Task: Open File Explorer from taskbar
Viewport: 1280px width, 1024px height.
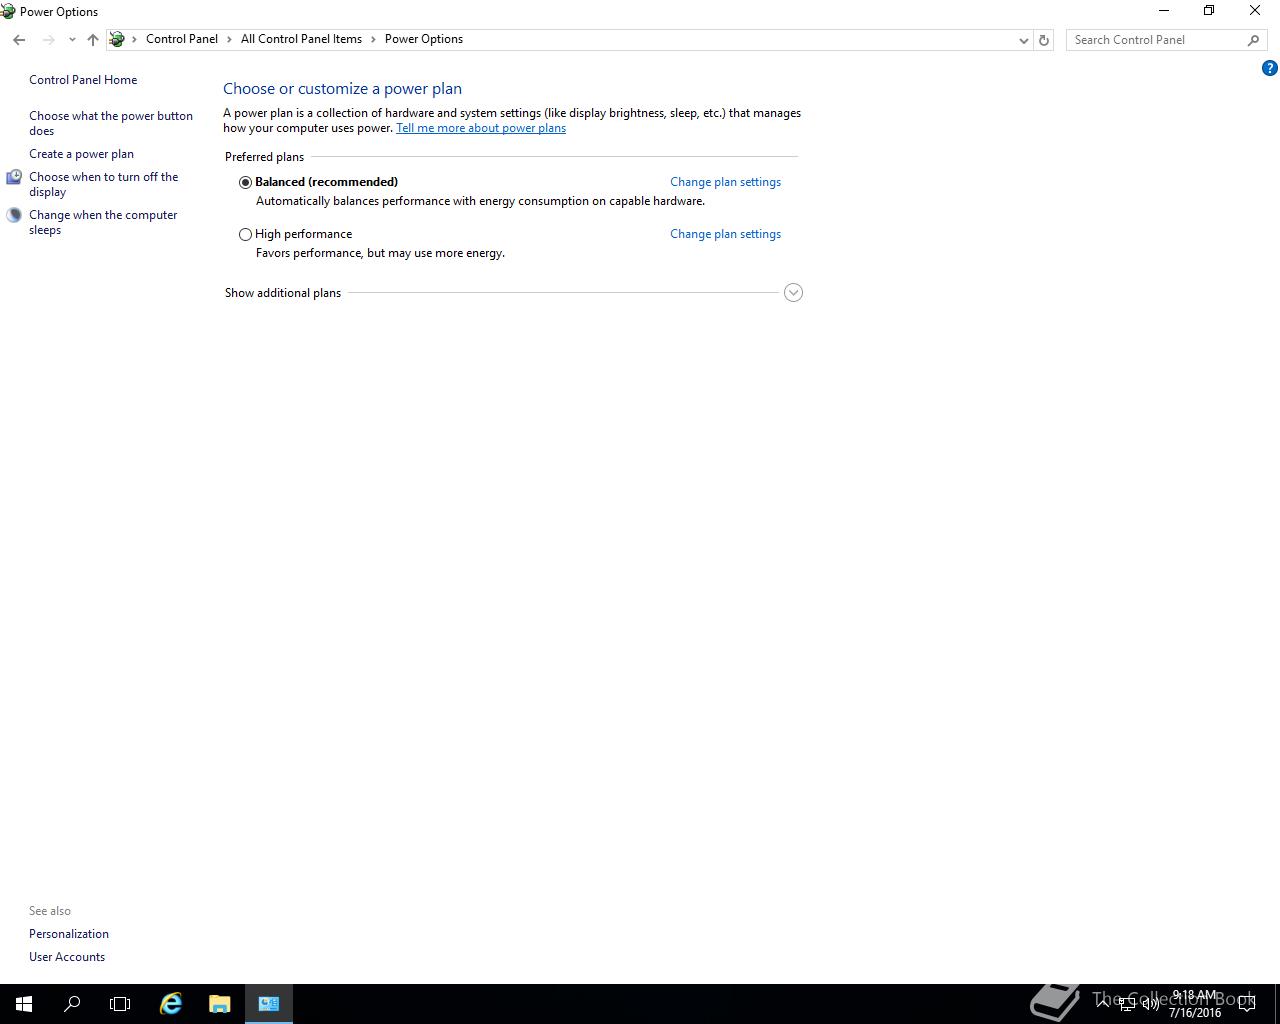Action: [220, 1004]
